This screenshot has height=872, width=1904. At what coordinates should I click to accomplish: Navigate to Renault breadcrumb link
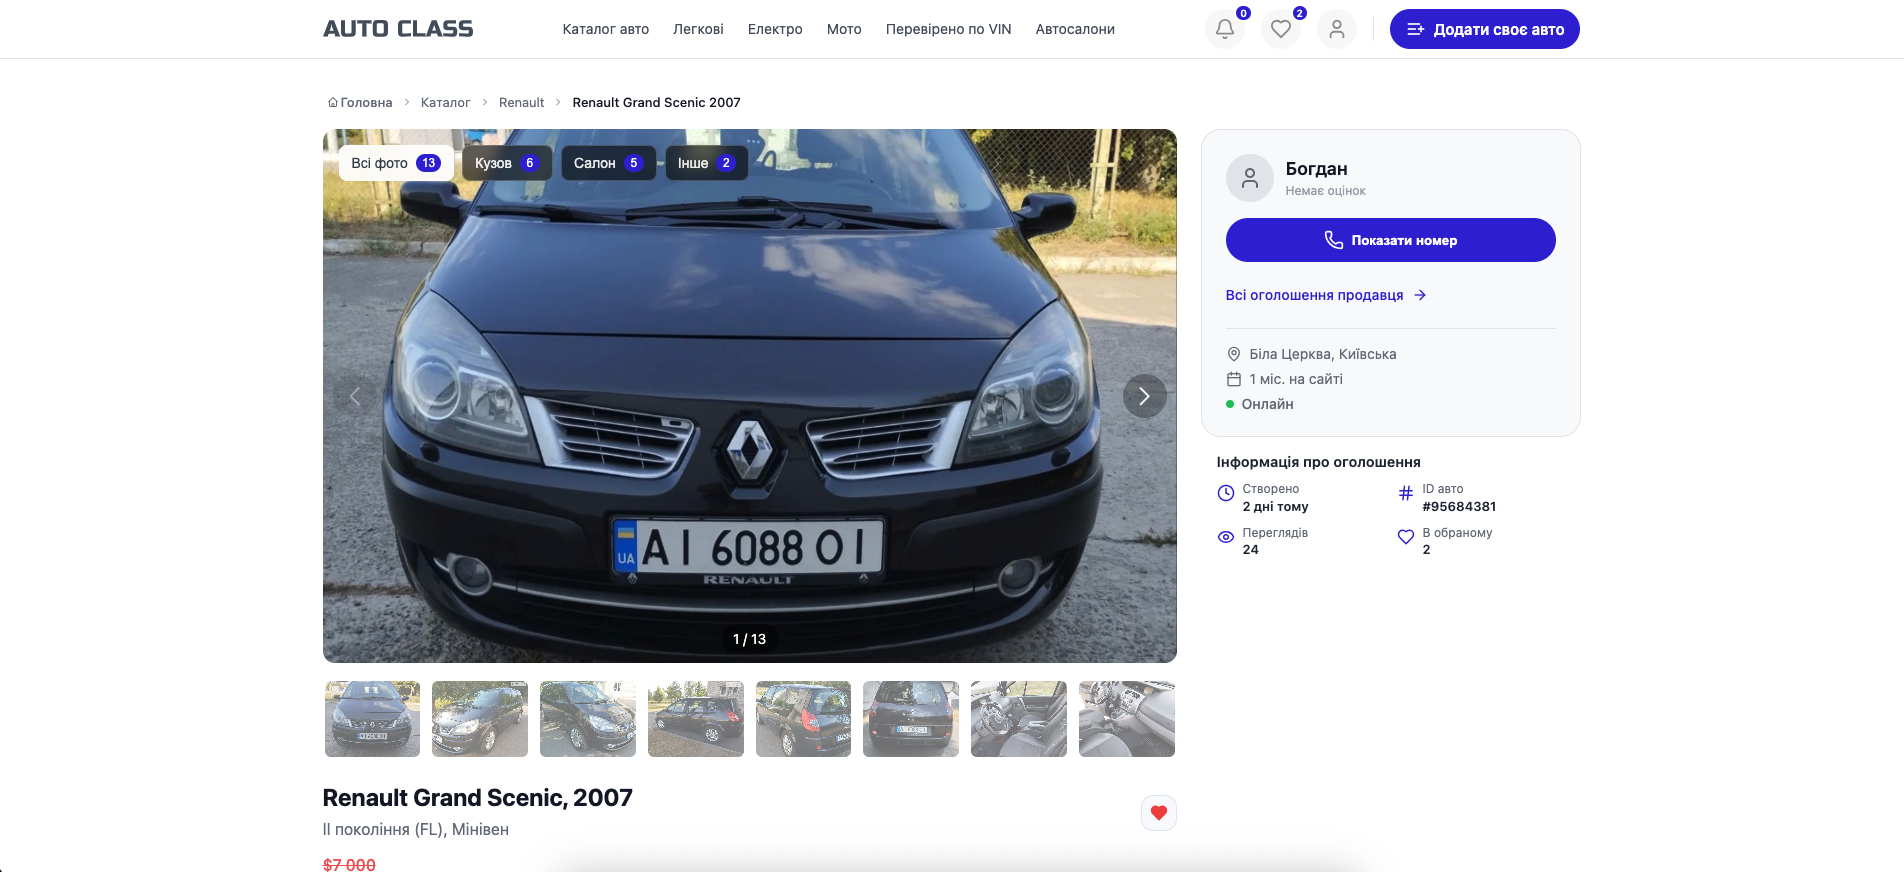click(x=521, y=103)
